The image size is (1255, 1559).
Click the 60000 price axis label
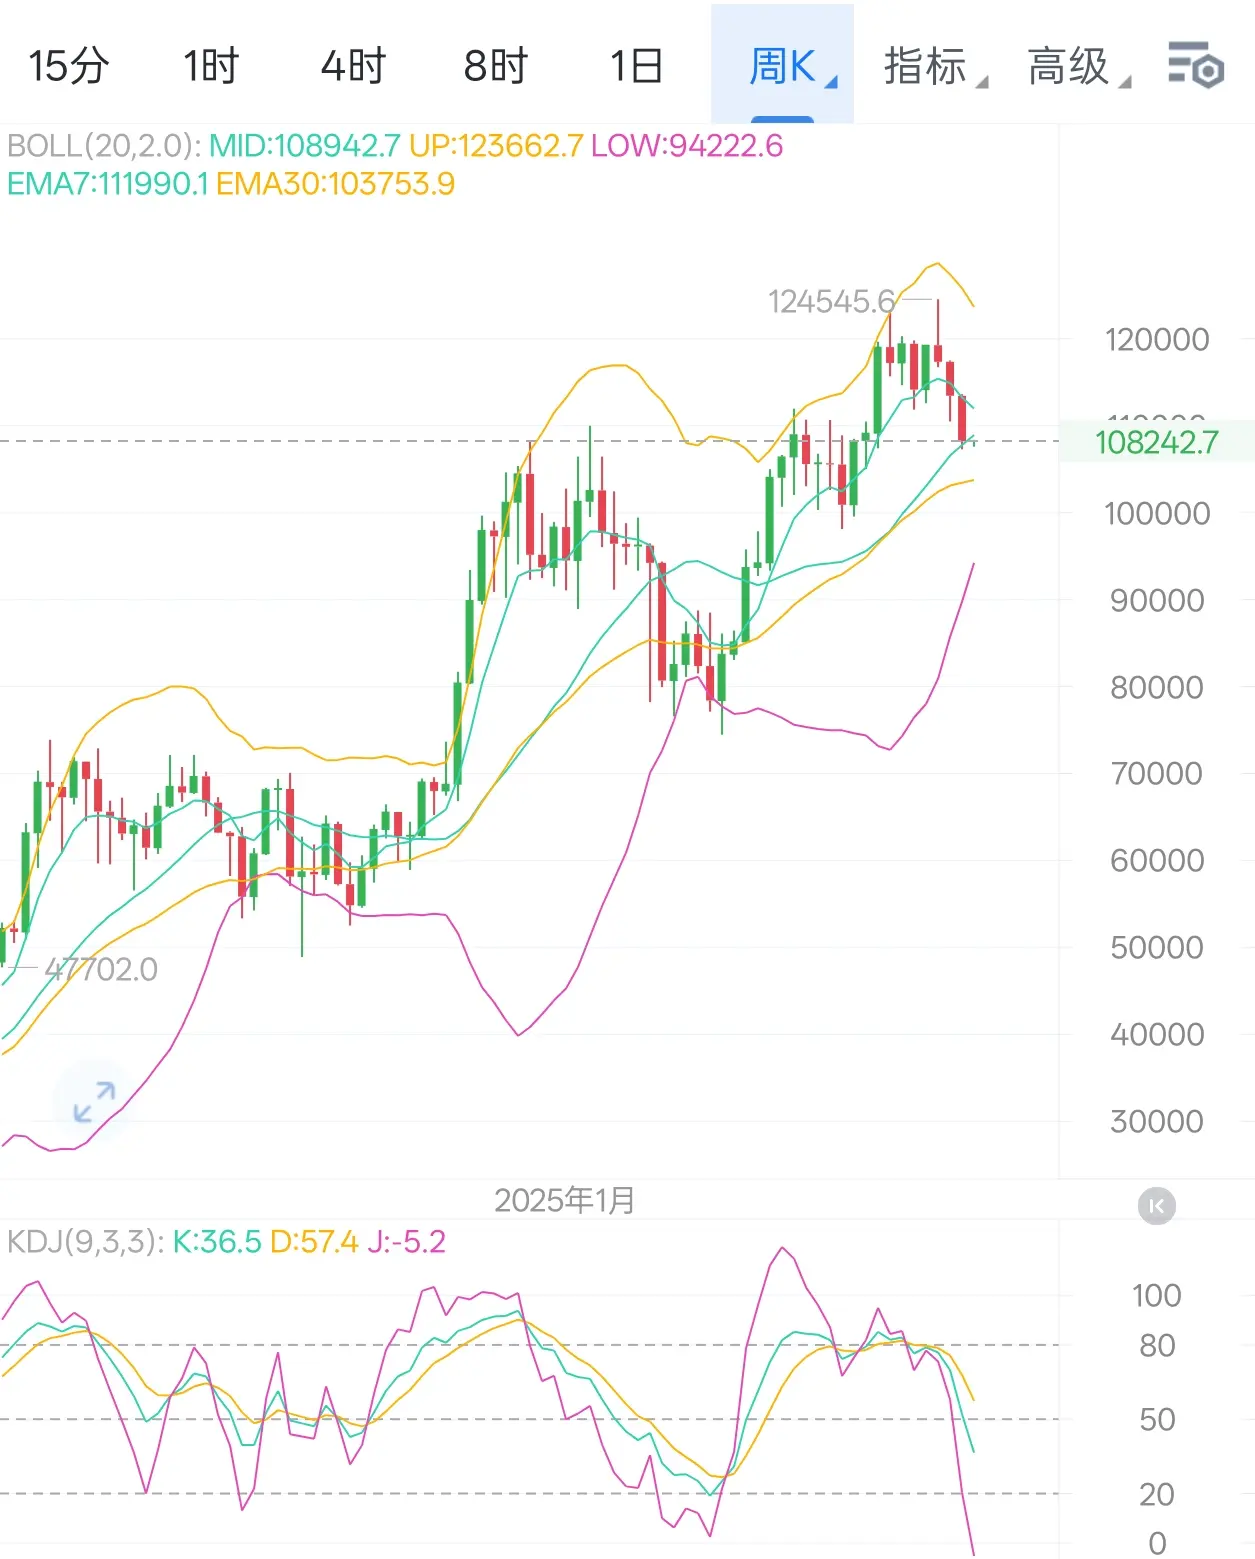(x=1157, y=861)
